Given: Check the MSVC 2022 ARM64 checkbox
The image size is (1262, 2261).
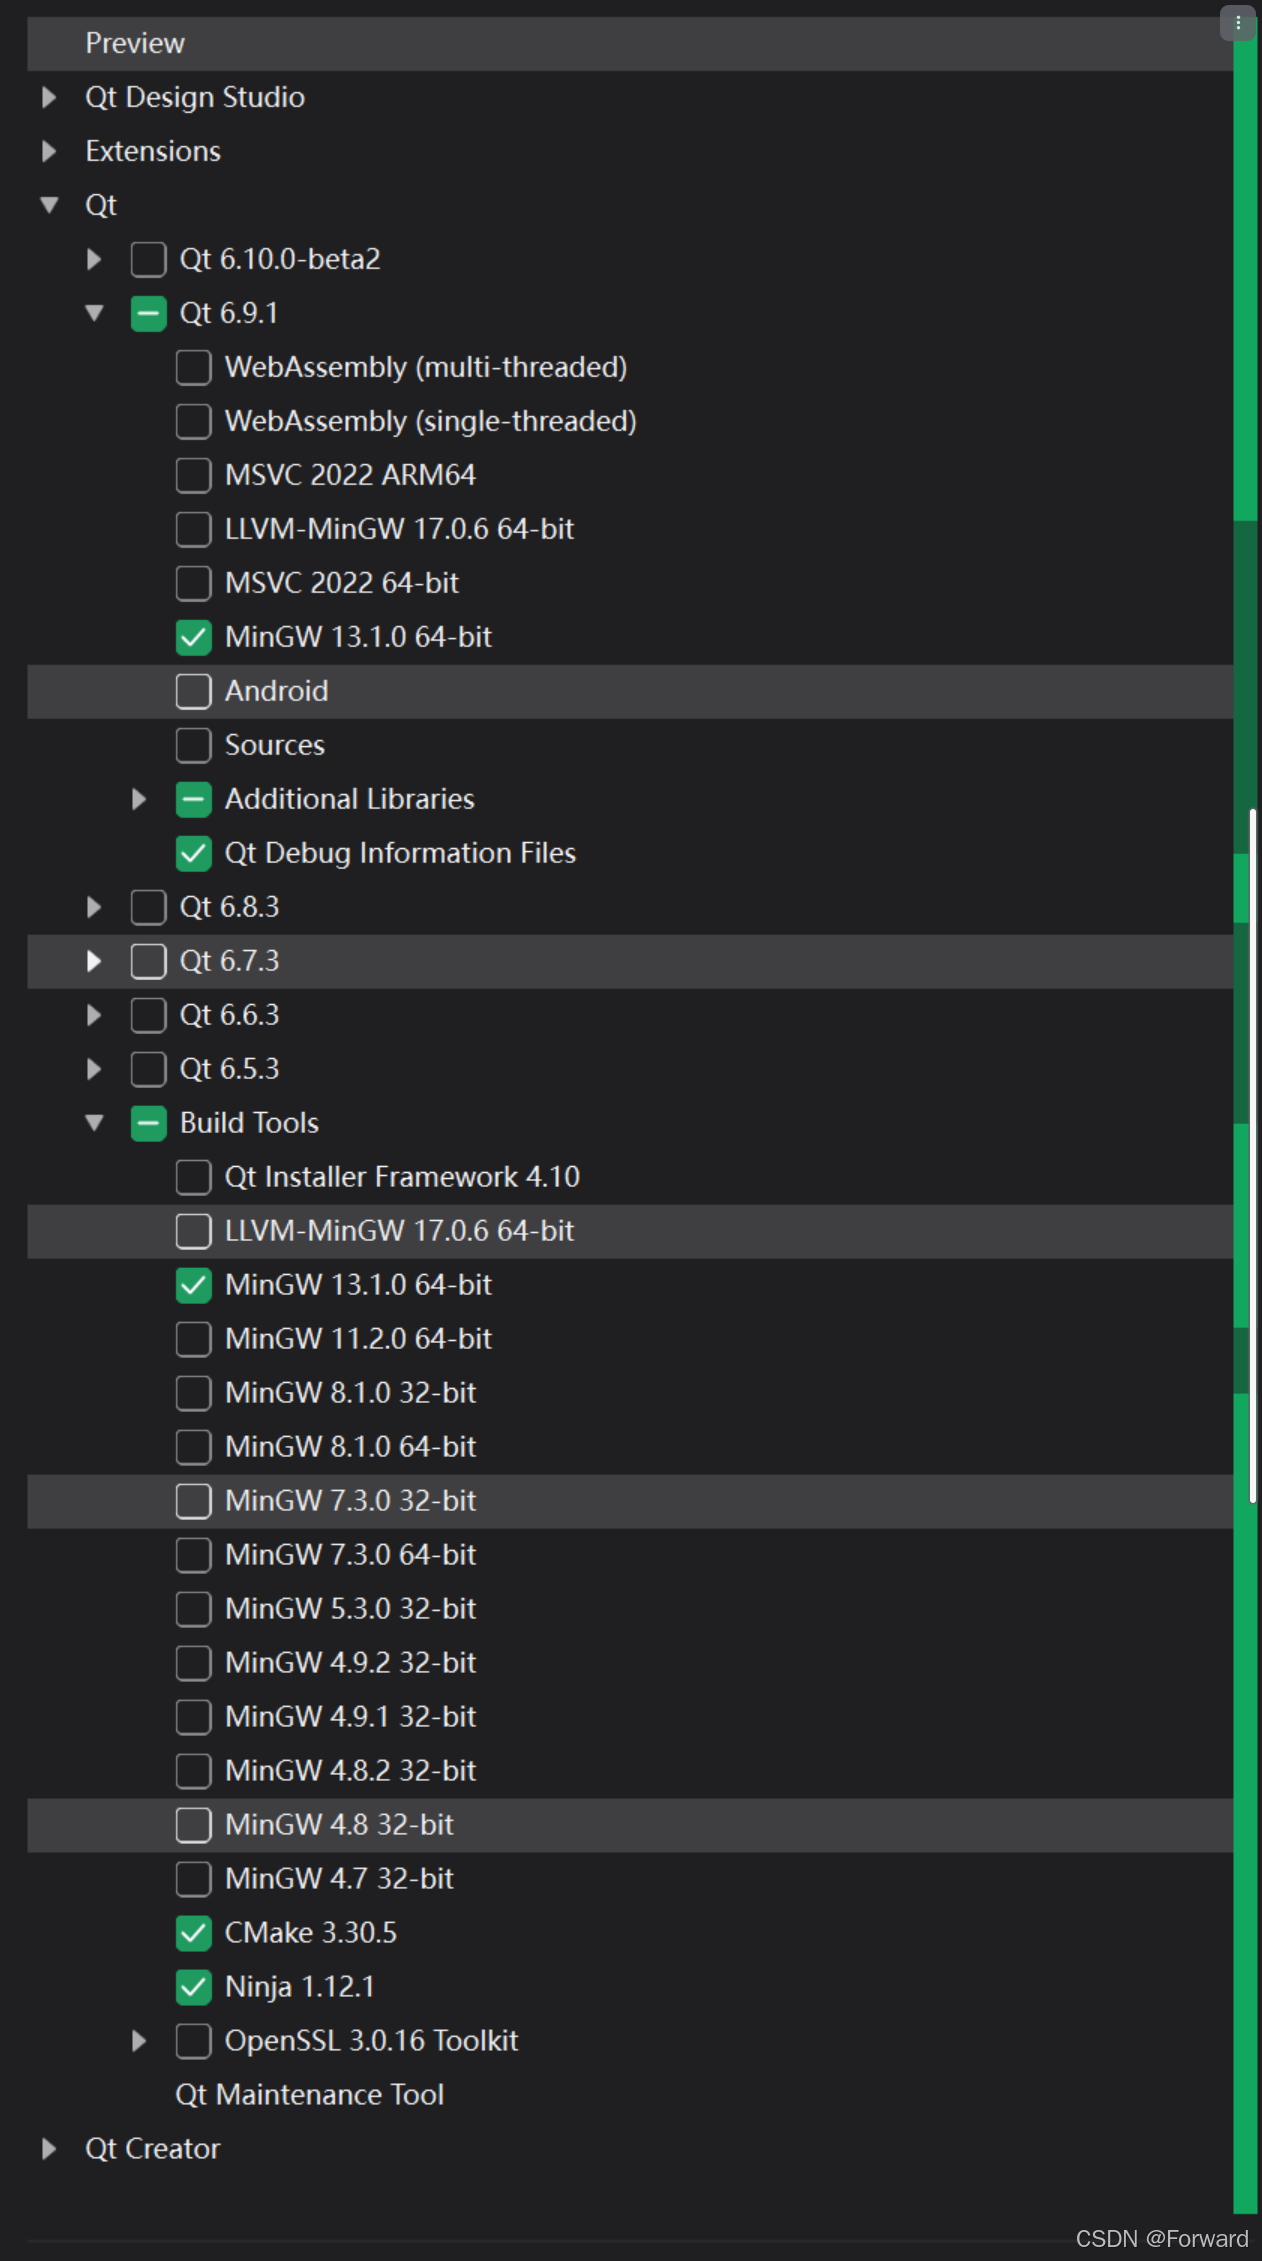Looking at the screenshot, I should 193,475.
